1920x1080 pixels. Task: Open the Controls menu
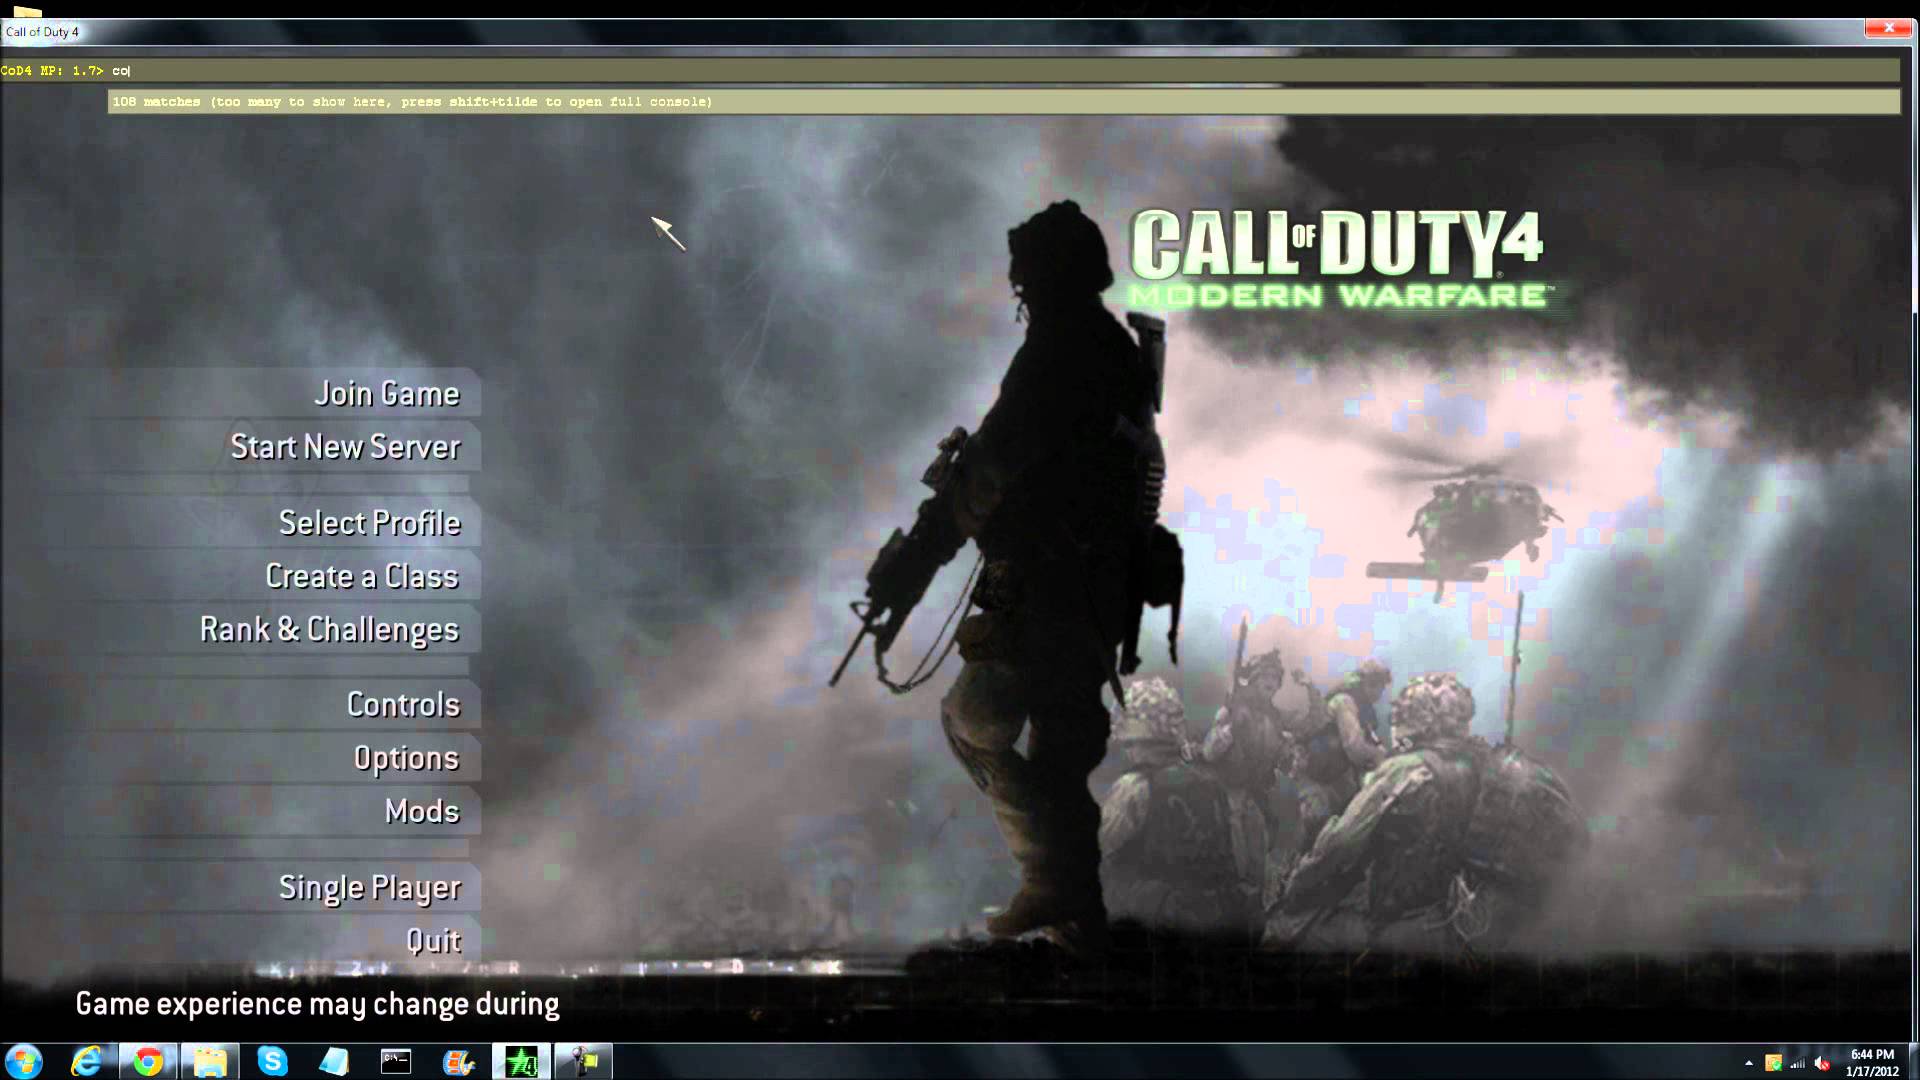point(403,705)
